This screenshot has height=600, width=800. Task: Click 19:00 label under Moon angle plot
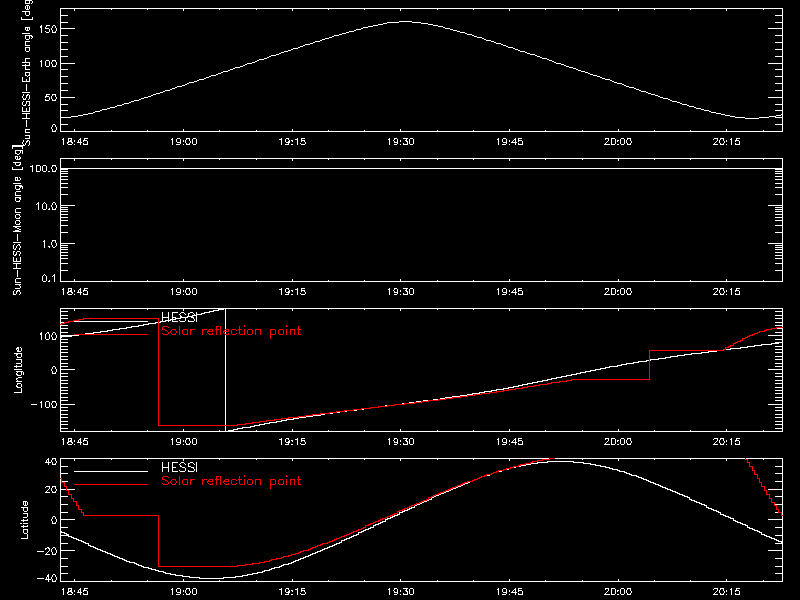point(184,292)
